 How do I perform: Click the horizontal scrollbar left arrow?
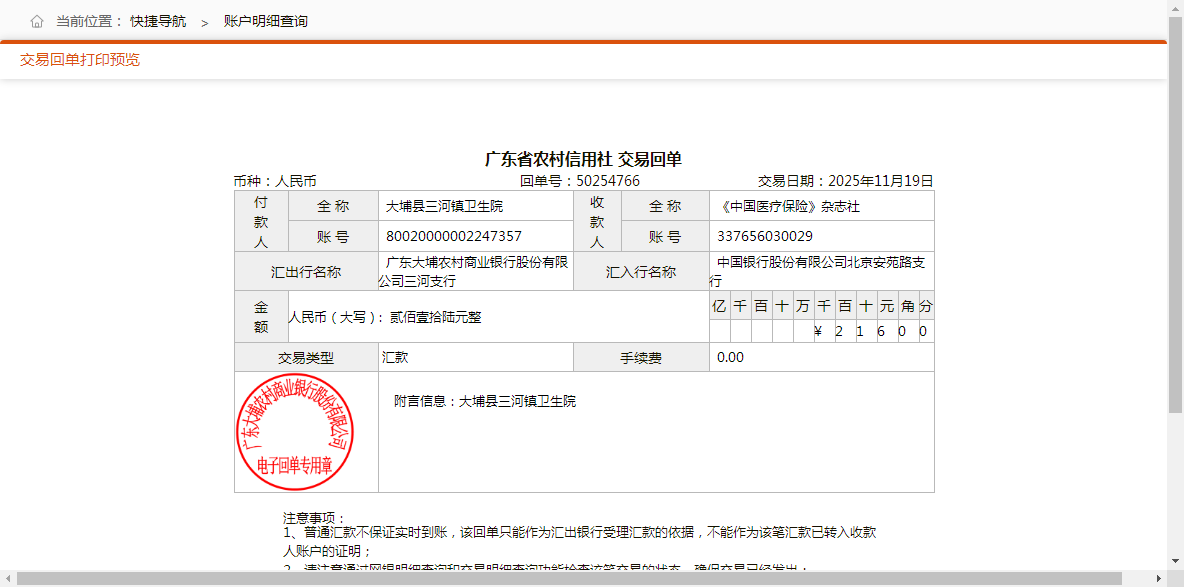tap(8, 579)
